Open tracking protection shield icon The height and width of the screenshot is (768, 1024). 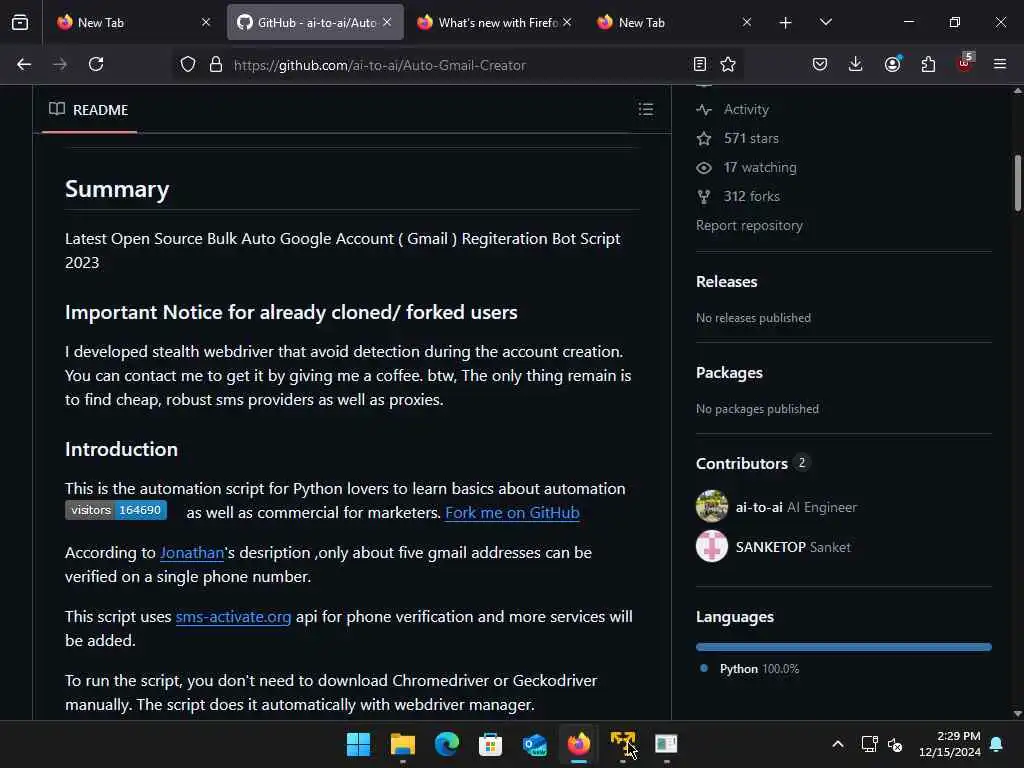pyautogui.click(x=188, y=64)
